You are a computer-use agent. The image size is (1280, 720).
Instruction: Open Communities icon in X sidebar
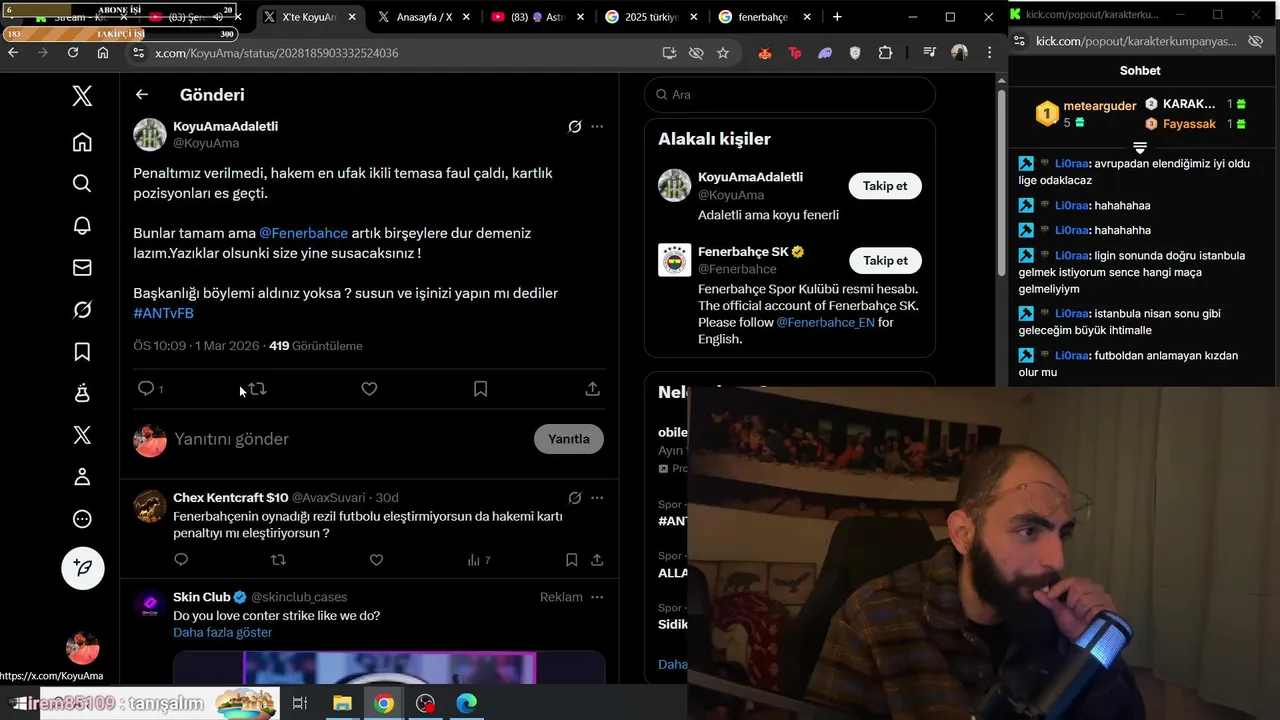[x=82, y=393]
